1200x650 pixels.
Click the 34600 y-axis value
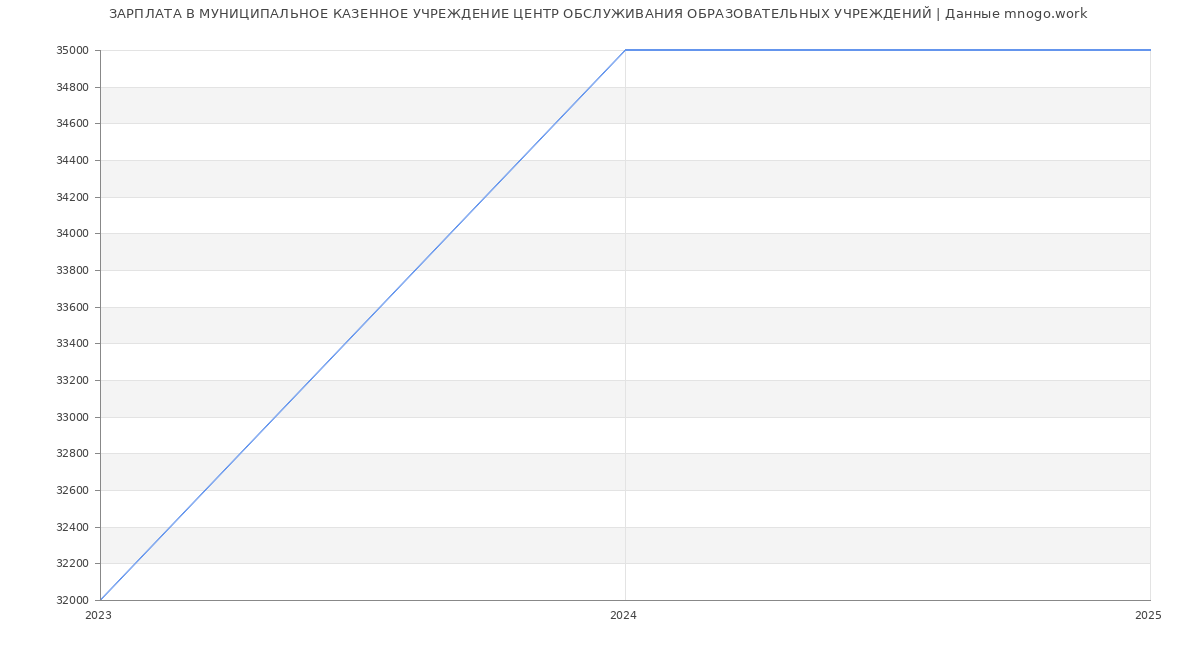point(72,124)
